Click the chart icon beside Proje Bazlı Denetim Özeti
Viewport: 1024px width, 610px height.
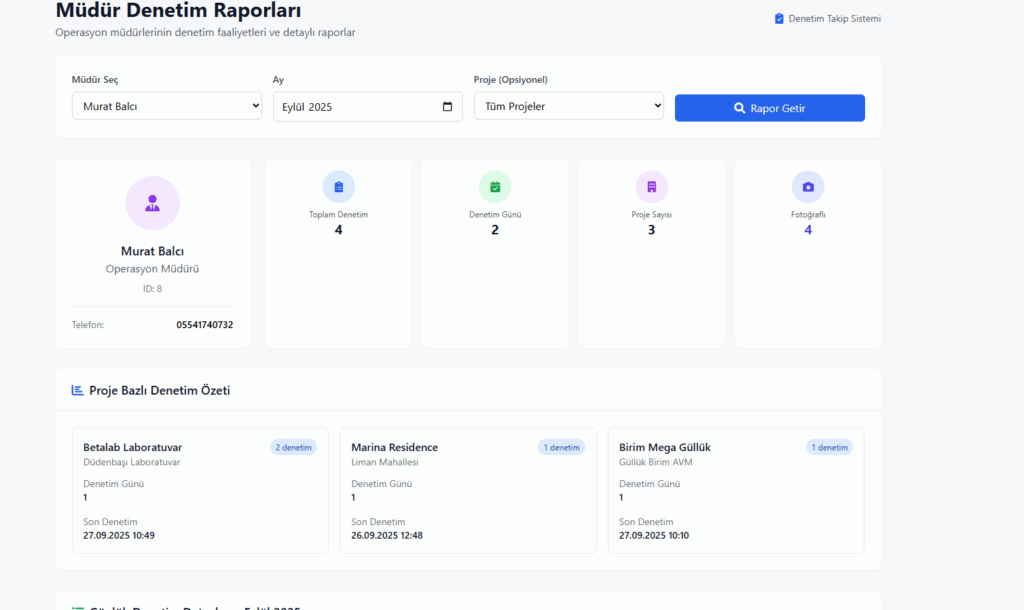coord(78,390)
